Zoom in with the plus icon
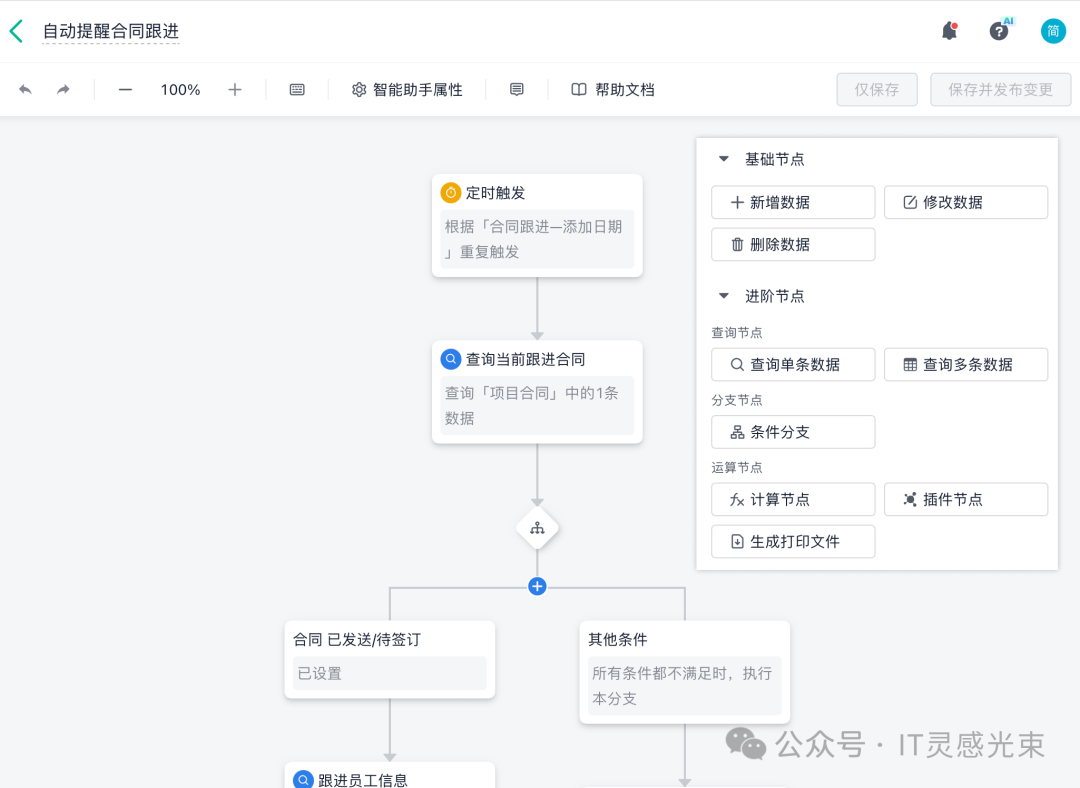This screenshot has width=1080, height=788. [x=235, y=90]
